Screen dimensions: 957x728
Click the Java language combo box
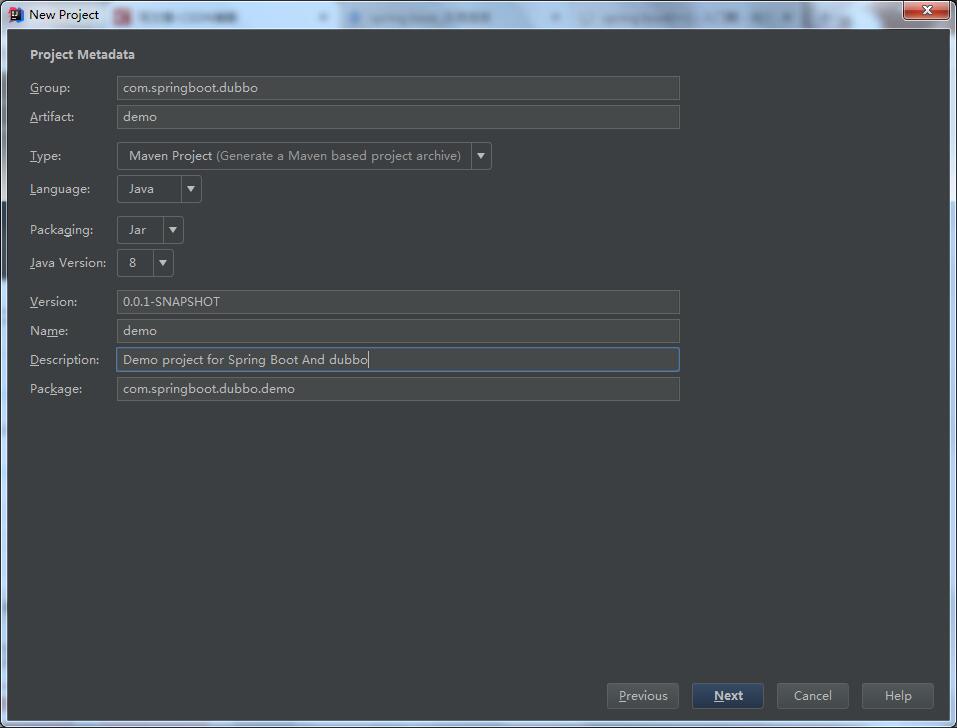(159, 189)
